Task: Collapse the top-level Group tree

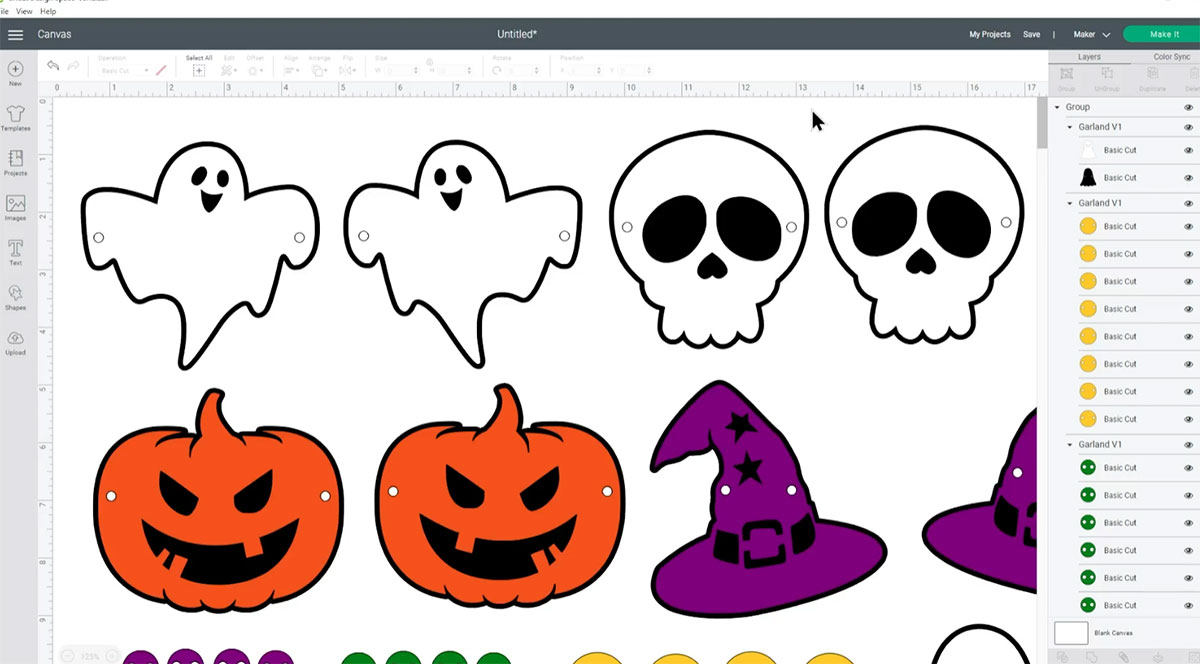Action: coord(1057,107)
